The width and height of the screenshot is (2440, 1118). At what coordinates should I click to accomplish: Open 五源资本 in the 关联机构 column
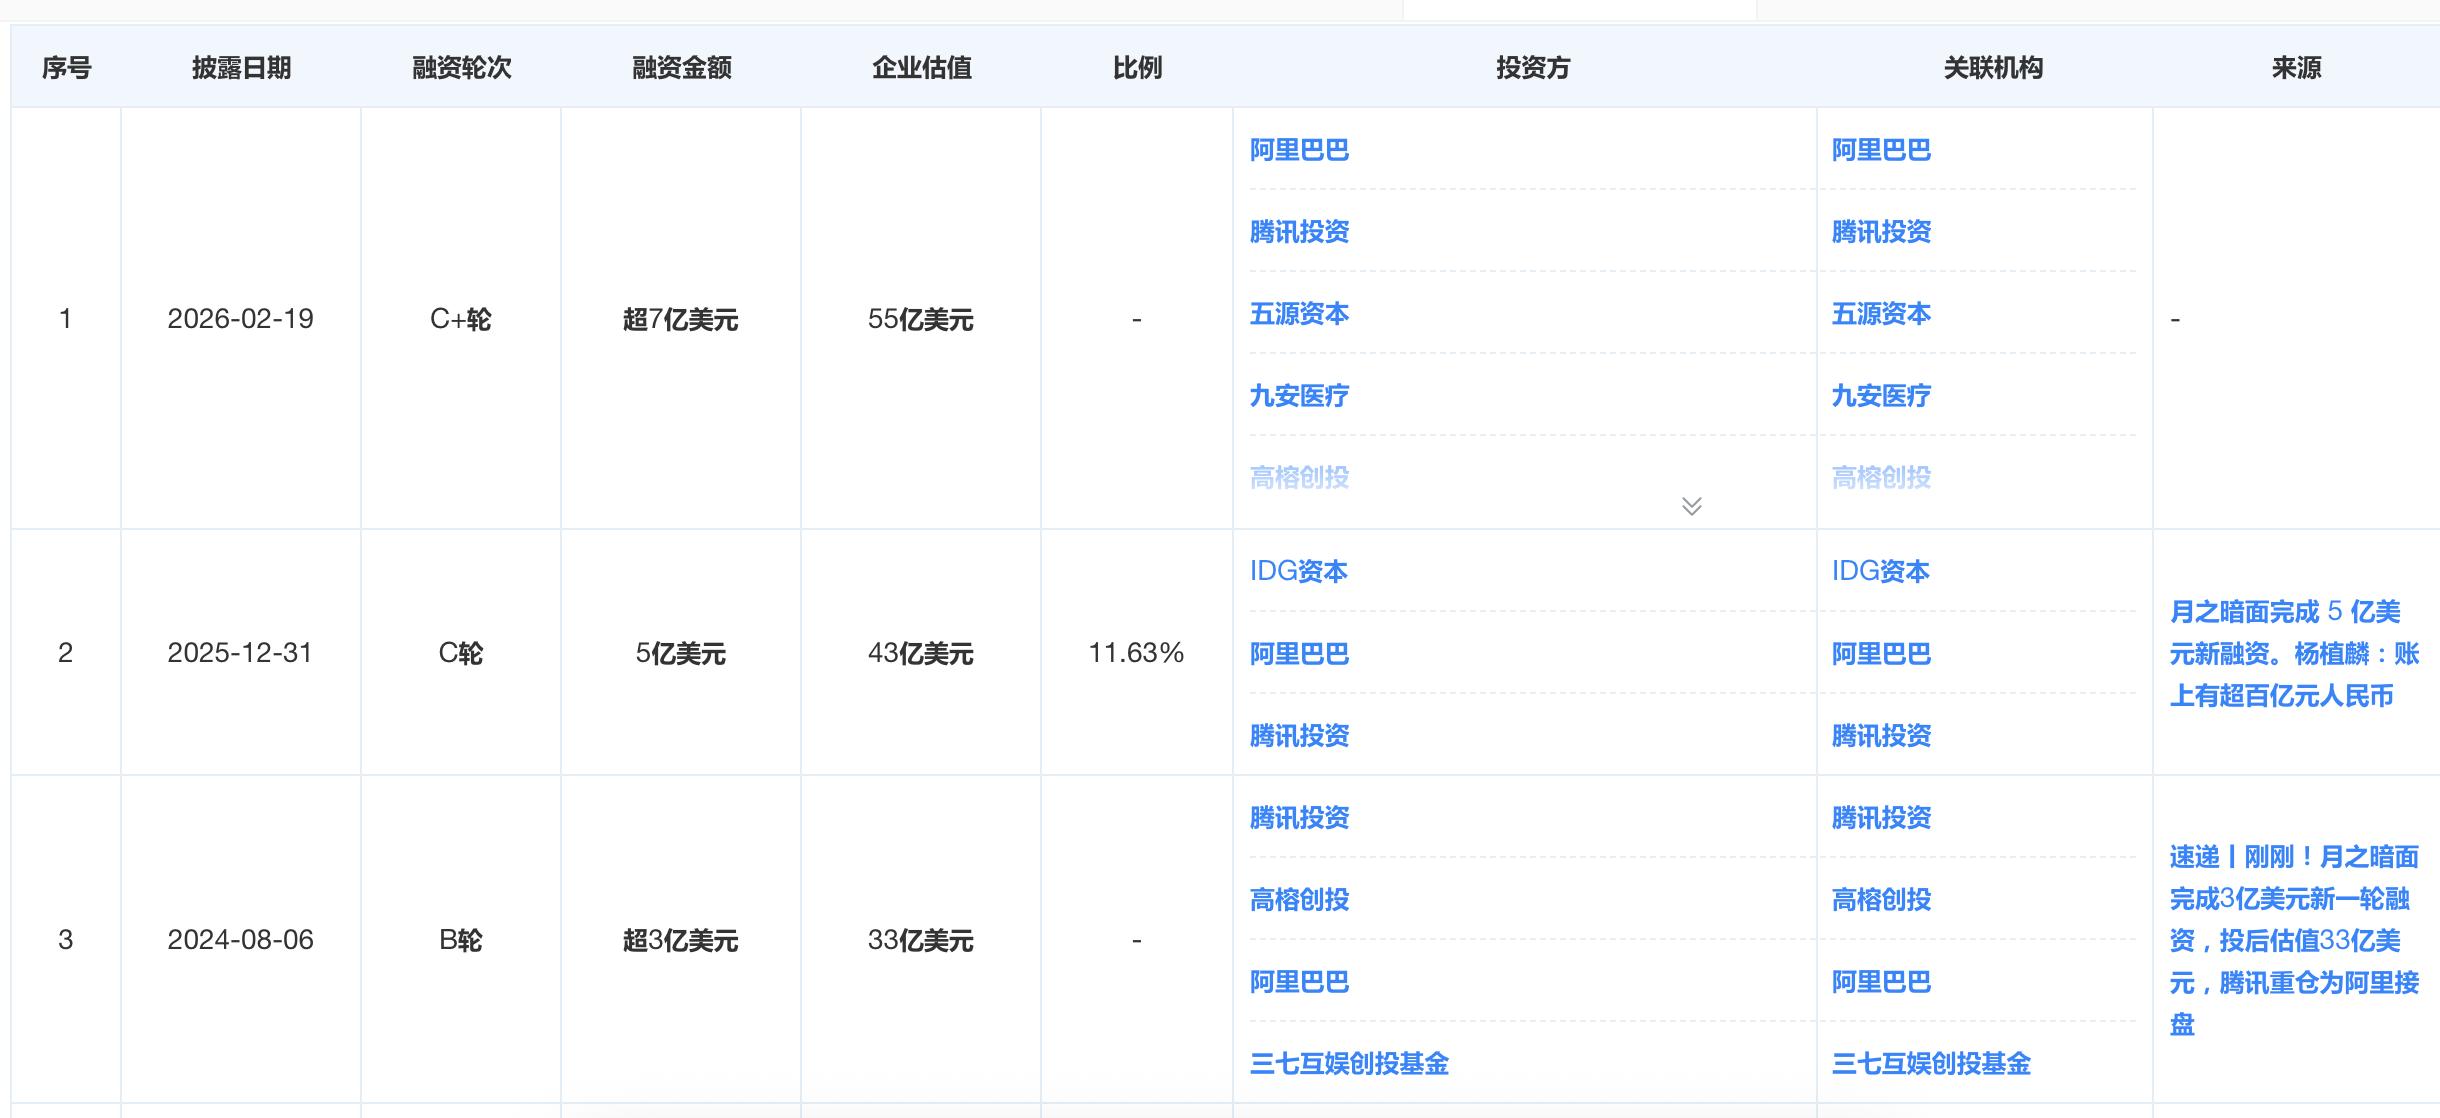[1880, 314]
